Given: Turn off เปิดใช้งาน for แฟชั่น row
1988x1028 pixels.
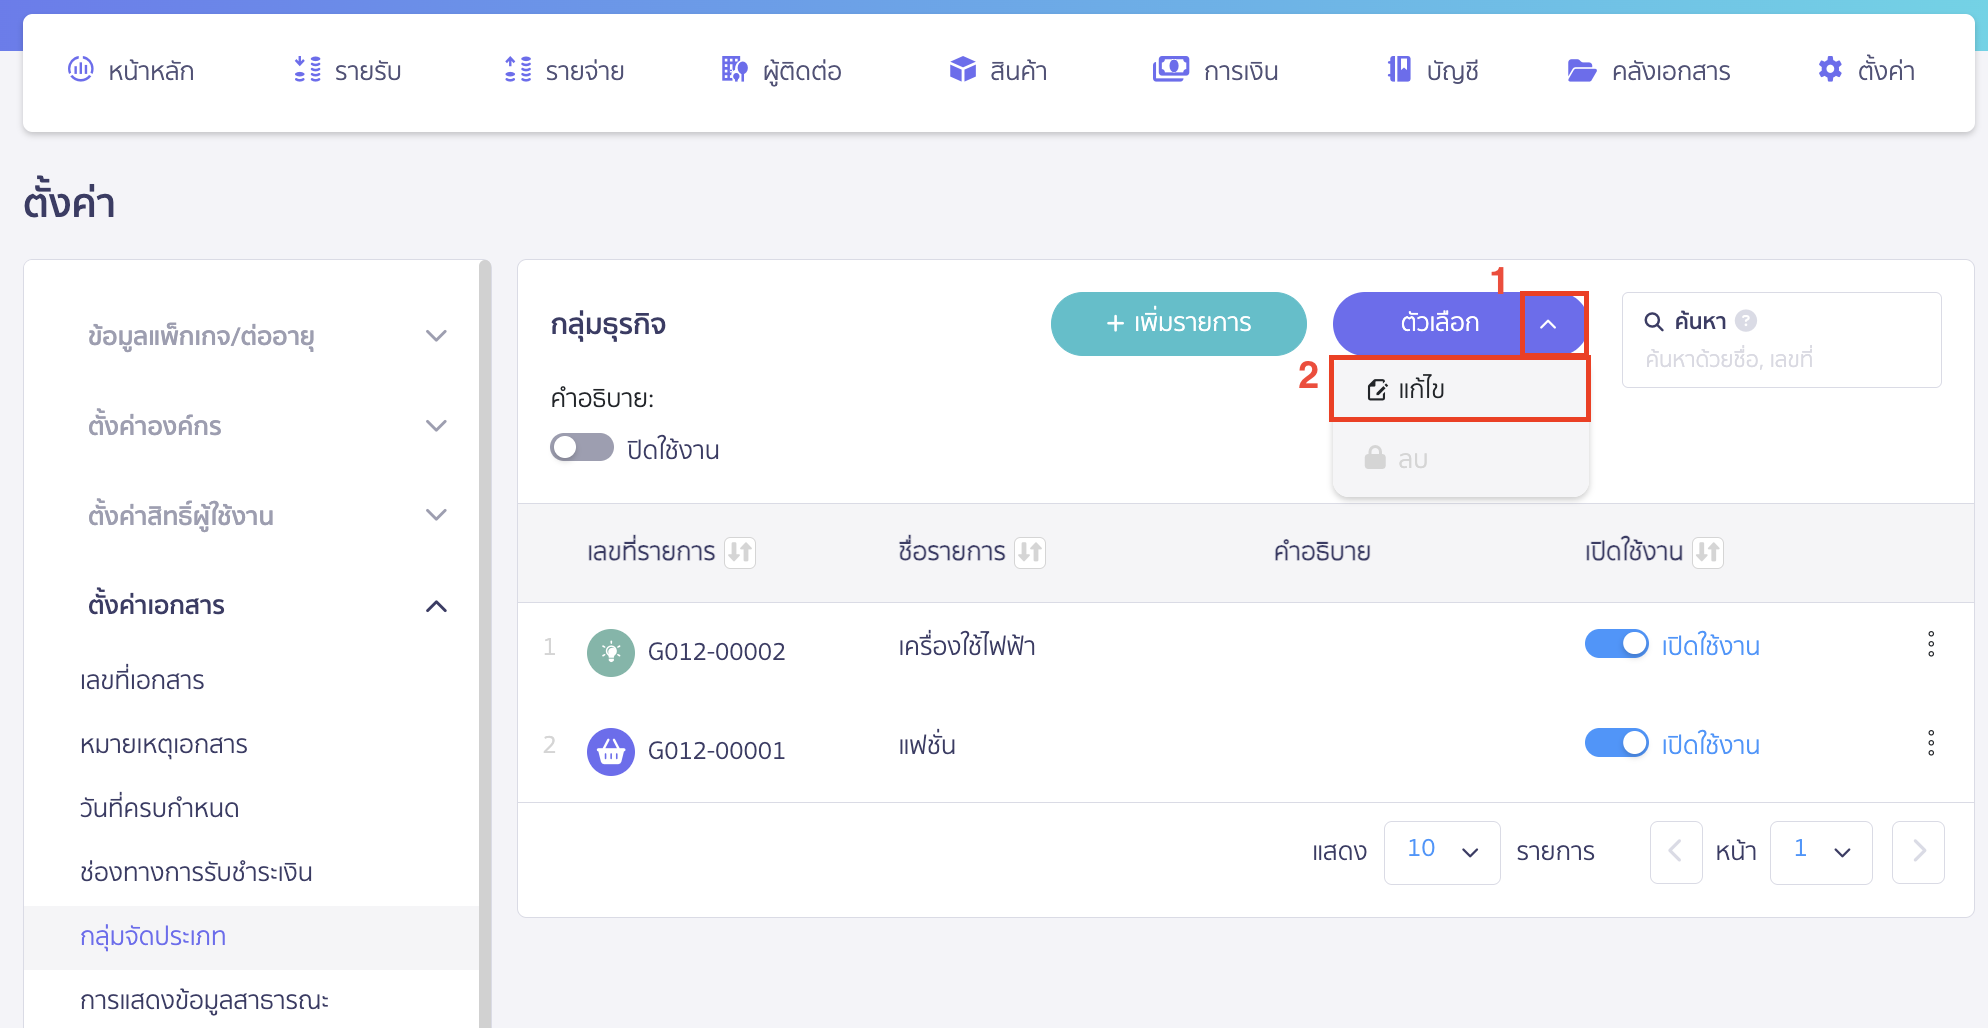Looking at the screenshot, I should tap(1616, 743).
